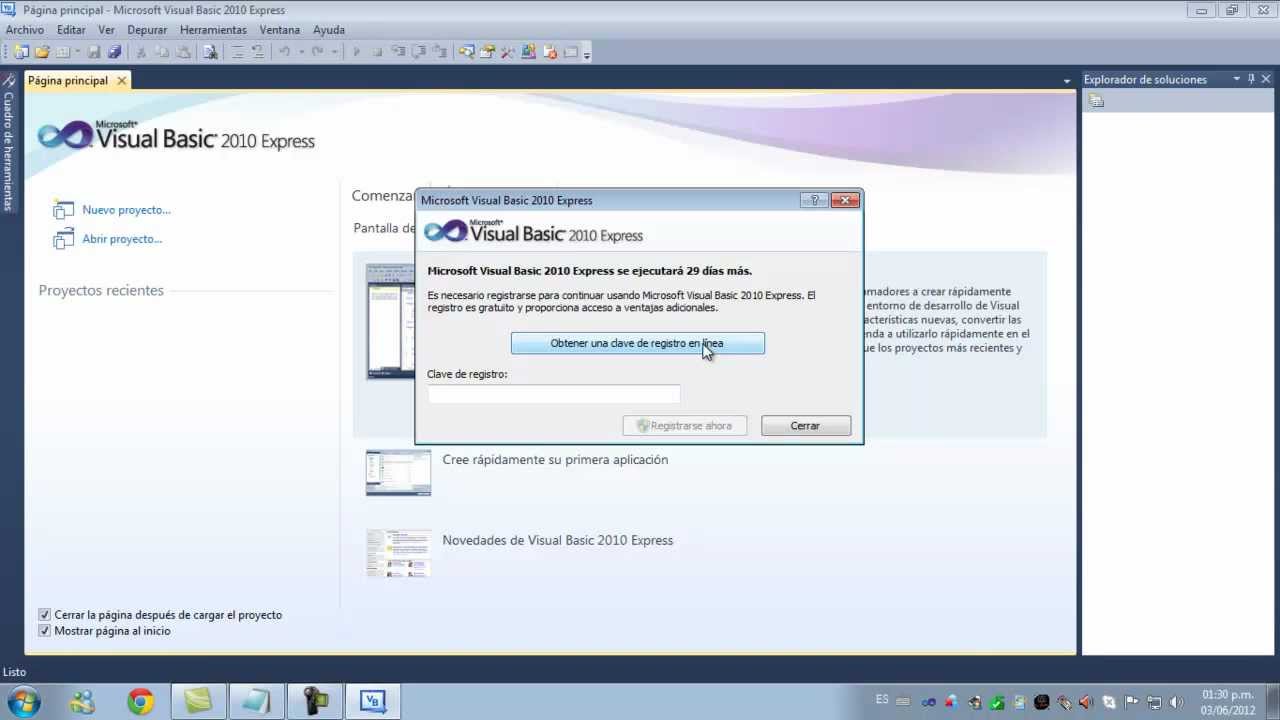Screen dimensions: 1280x720
Task: Expand the Undo history dropdown arrow
Action: pos(301,51)
